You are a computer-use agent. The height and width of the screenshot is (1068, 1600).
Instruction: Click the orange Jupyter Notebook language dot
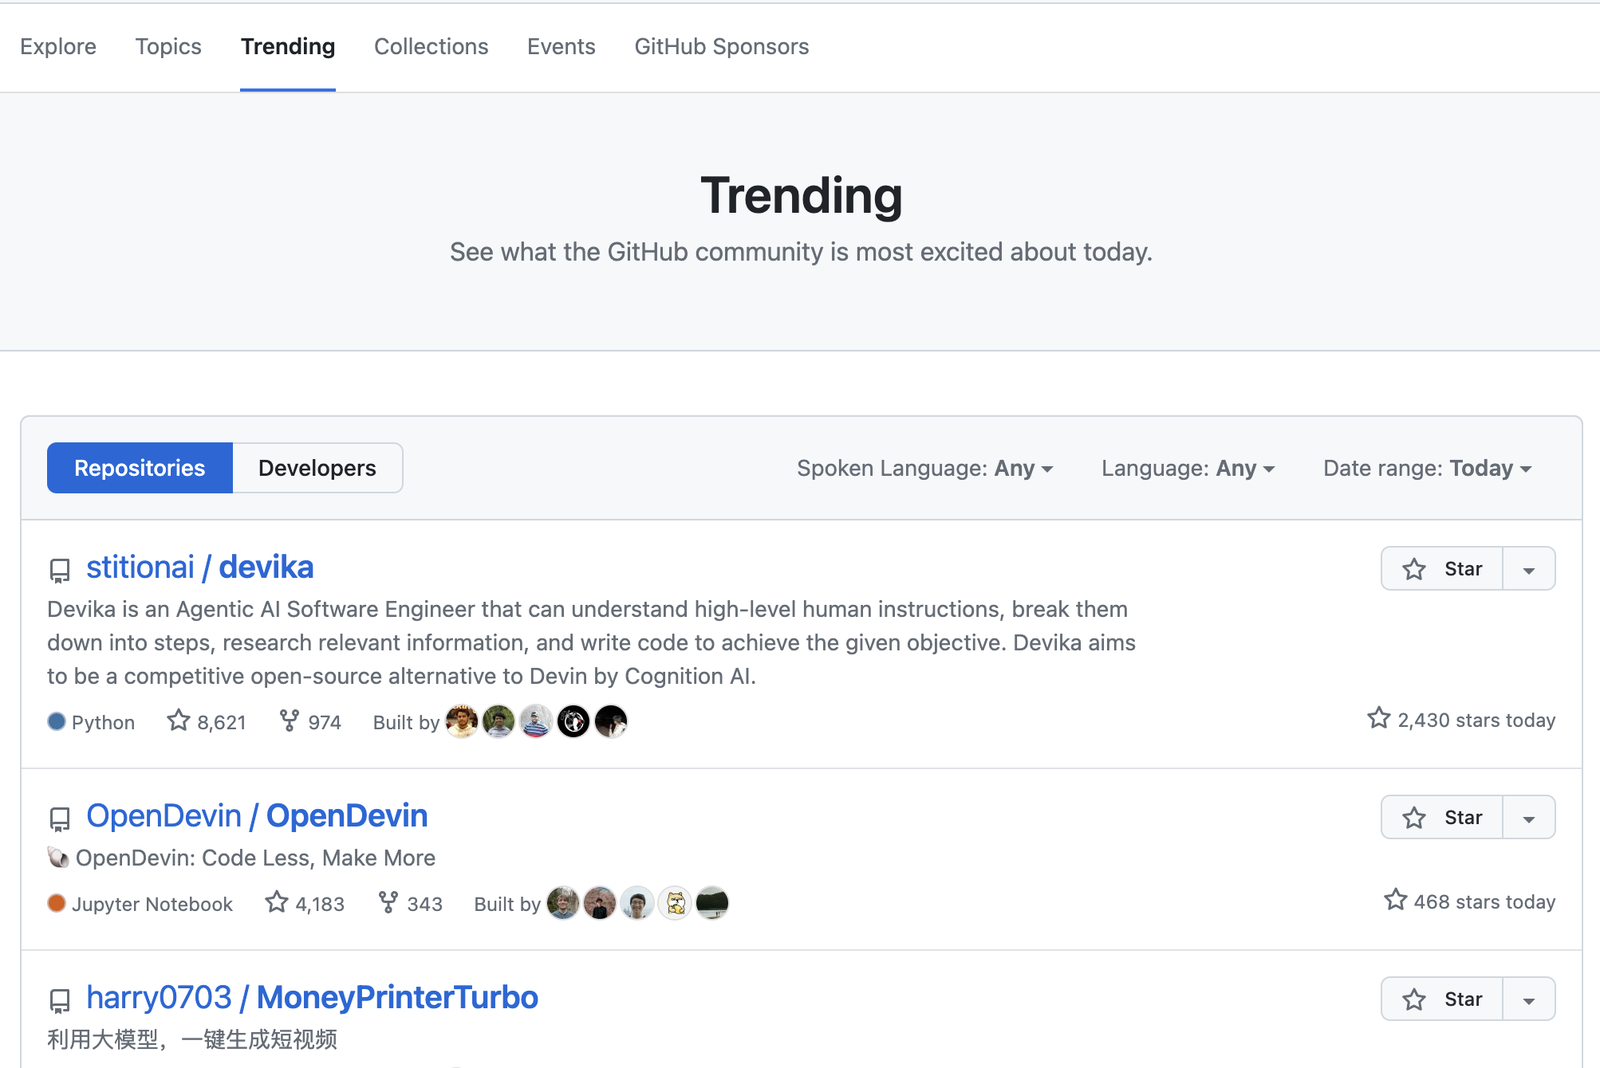tap(57, 903)
